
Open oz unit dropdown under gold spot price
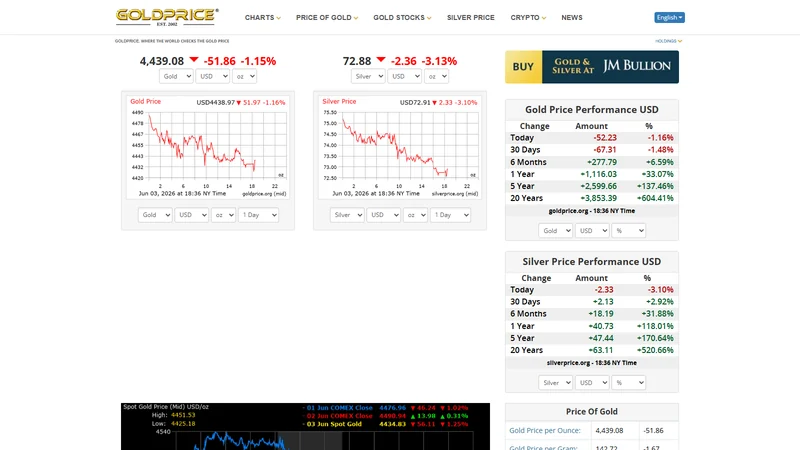point(244,76)
